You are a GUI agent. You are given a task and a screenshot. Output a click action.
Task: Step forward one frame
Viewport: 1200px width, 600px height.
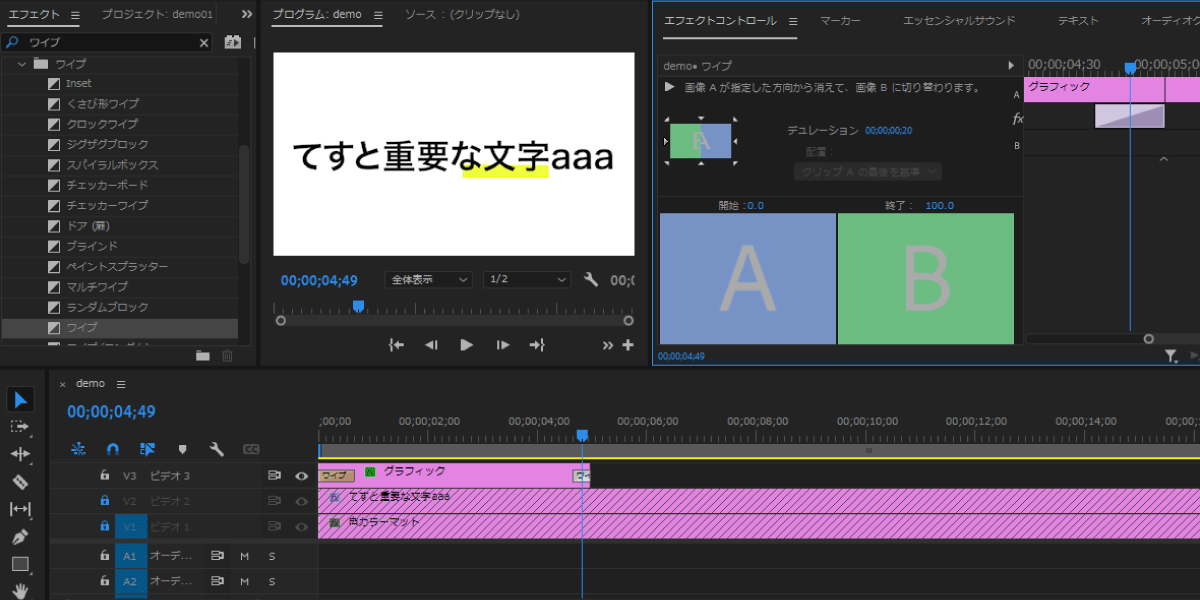(502, 345)
